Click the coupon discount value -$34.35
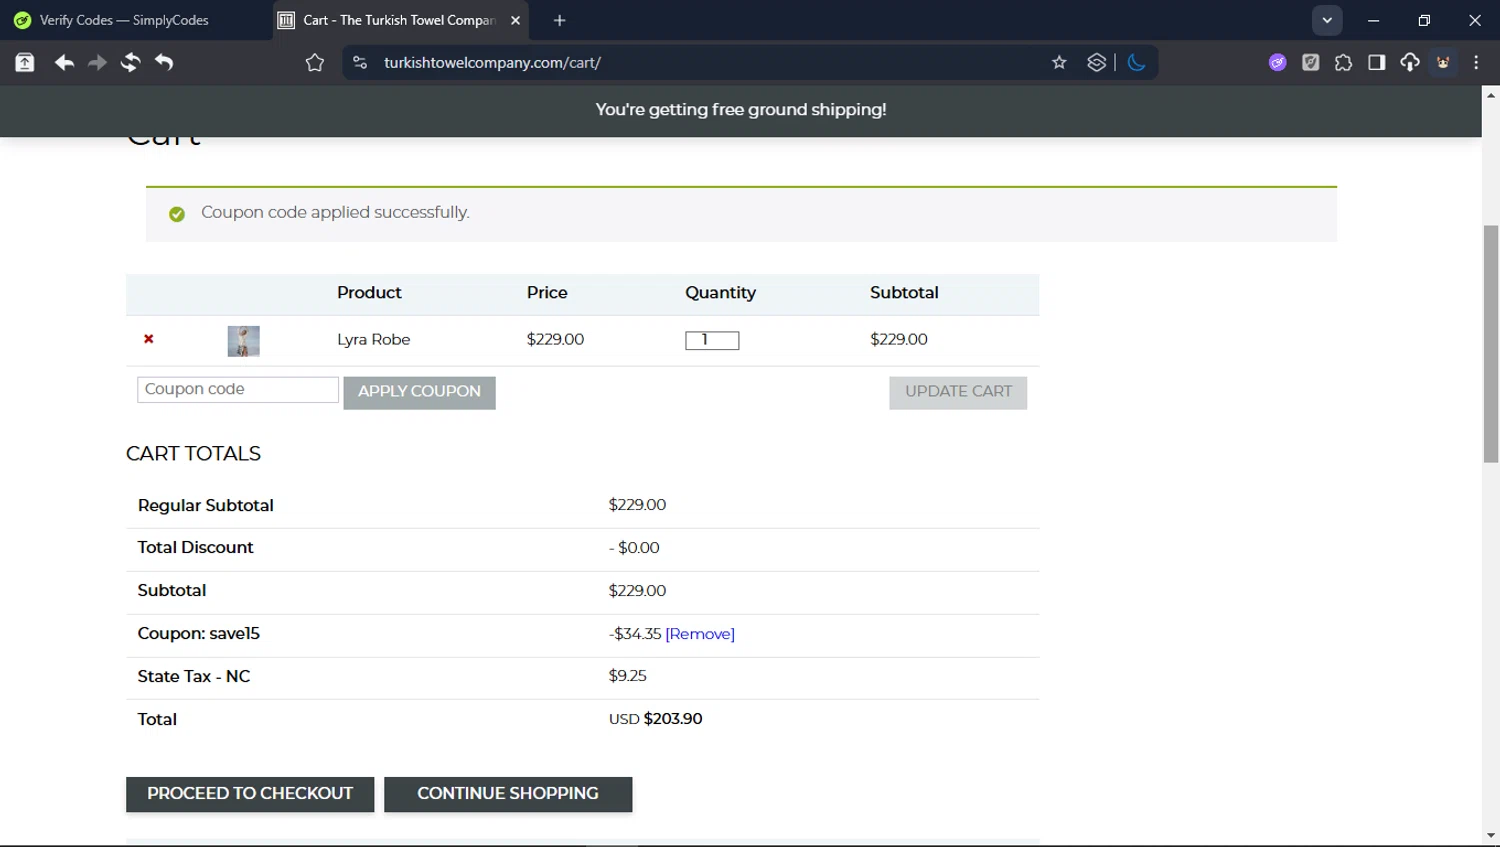 [x=635, y=634]
